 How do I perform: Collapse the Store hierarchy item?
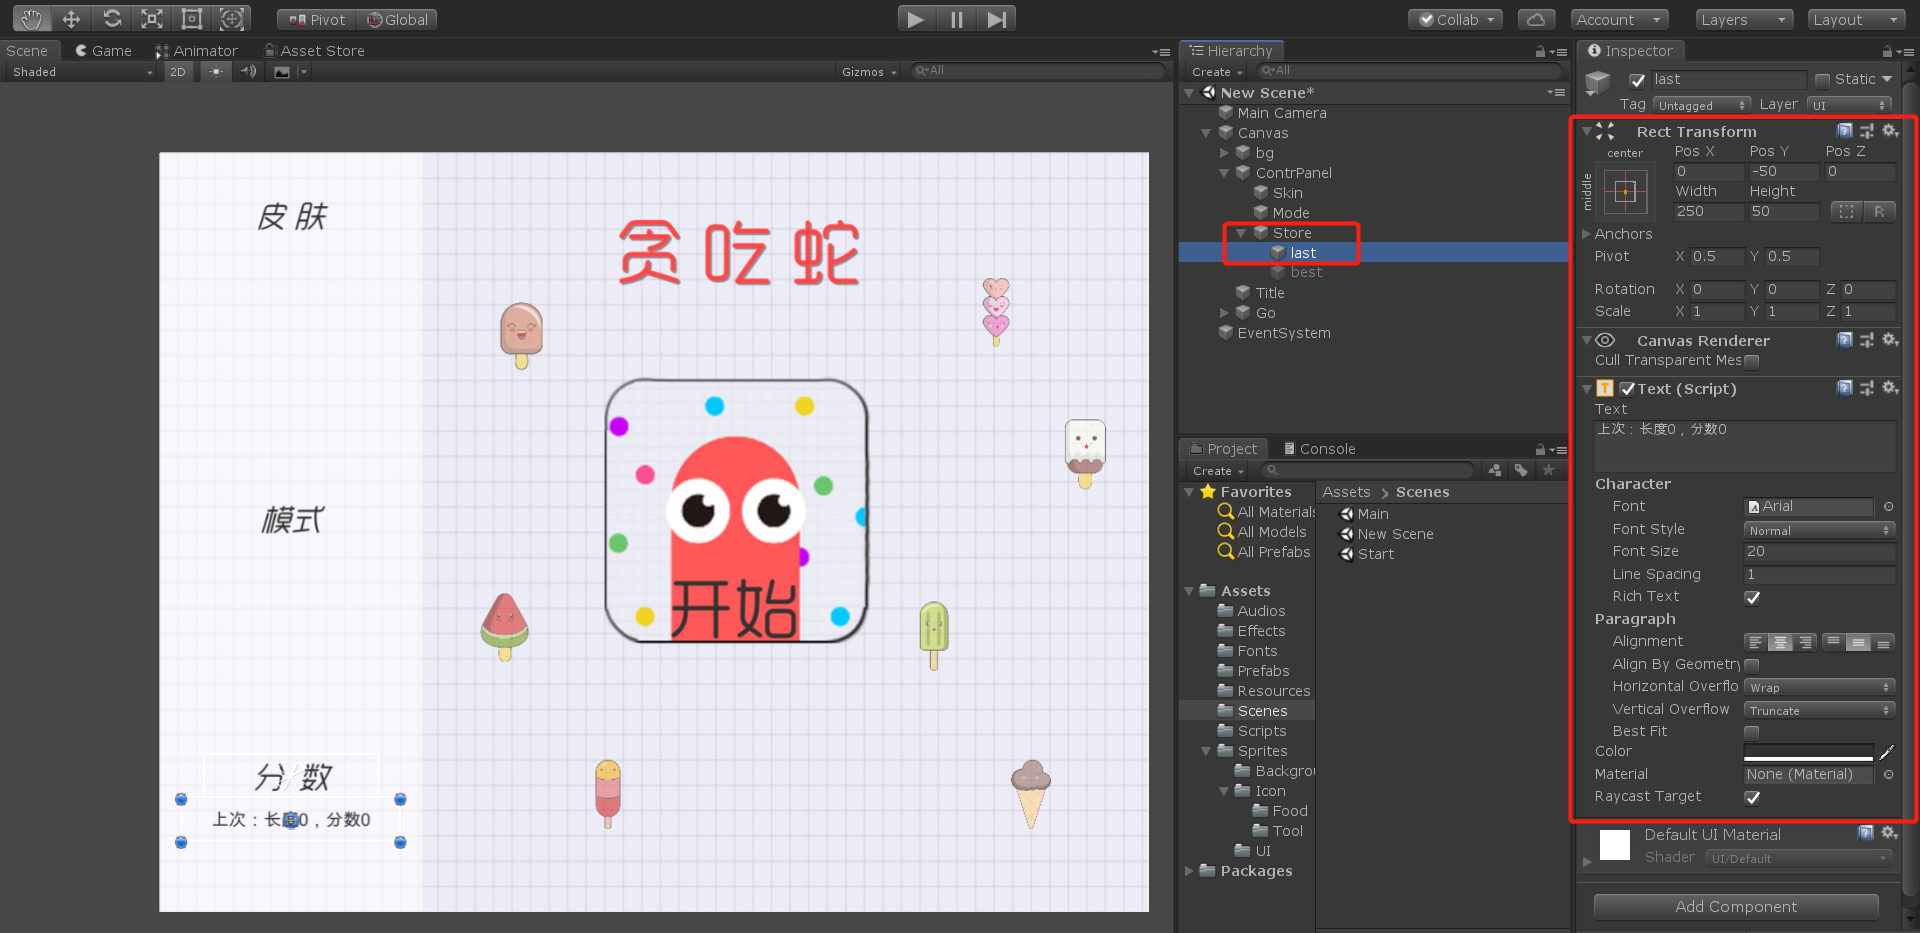pyautogui.click(x=1241, y=233)
